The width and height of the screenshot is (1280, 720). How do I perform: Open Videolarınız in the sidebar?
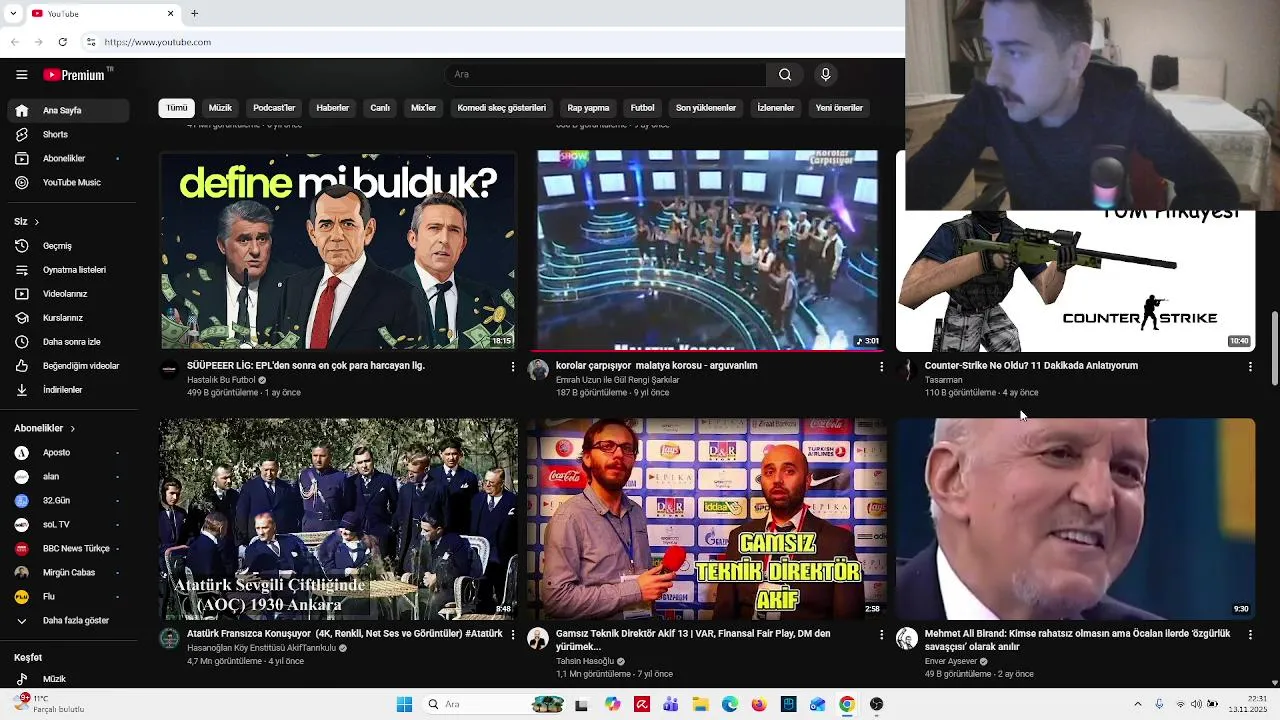coord(68,294)
